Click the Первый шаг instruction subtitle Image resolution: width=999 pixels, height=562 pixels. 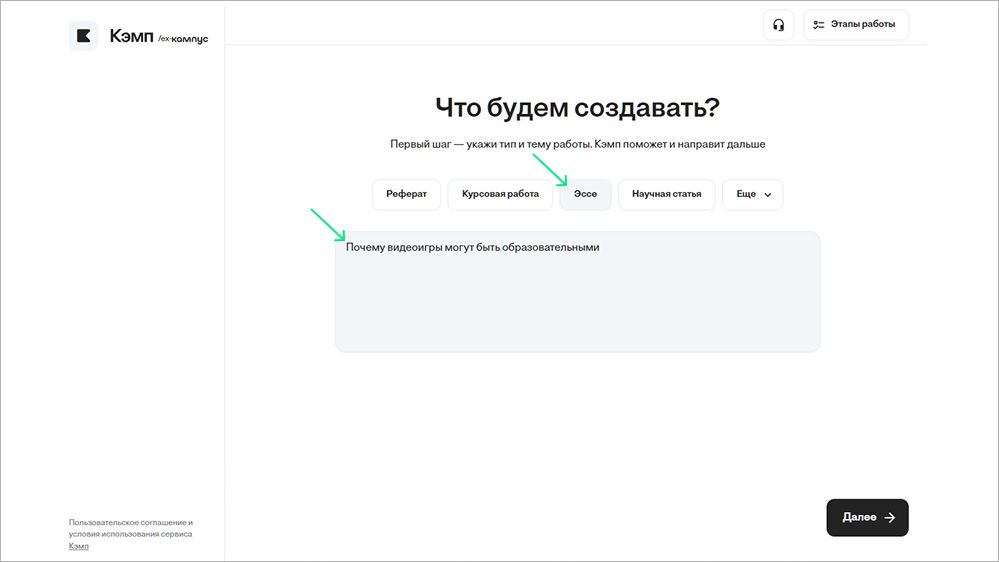click(577, 144)
